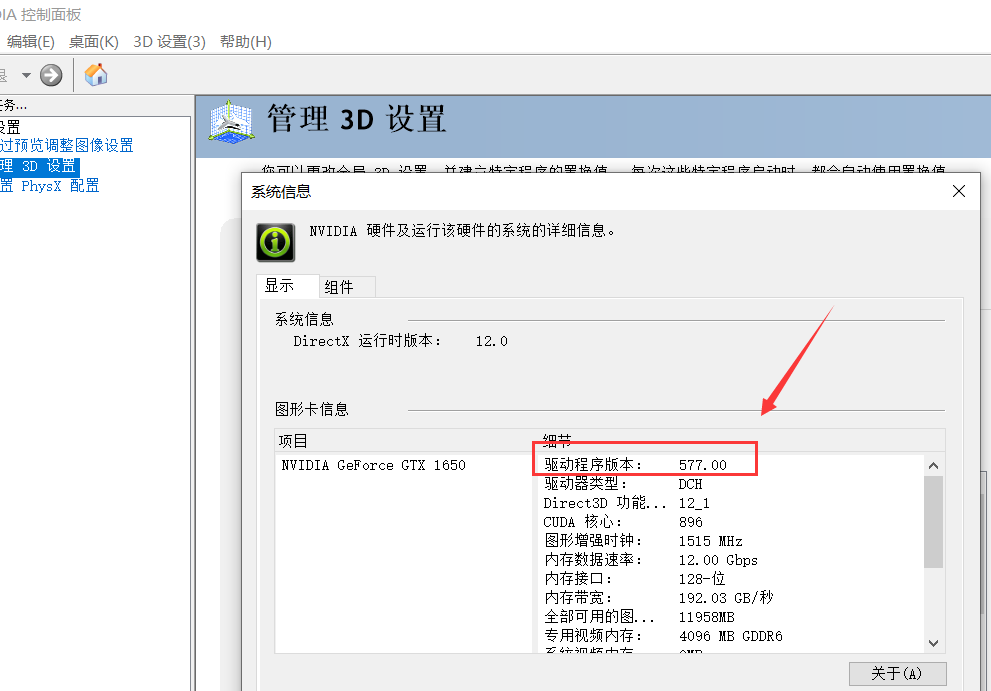This screenshot has height=691, width=991.
Task: Click the scrollbar up arrow in details list
Action: coord(933,465)
